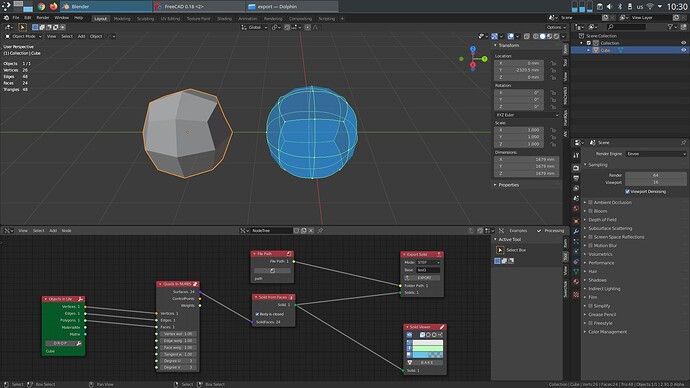Click the Blender logo app menu
This screenshot has width=690, height=388.
pos(6,18)
